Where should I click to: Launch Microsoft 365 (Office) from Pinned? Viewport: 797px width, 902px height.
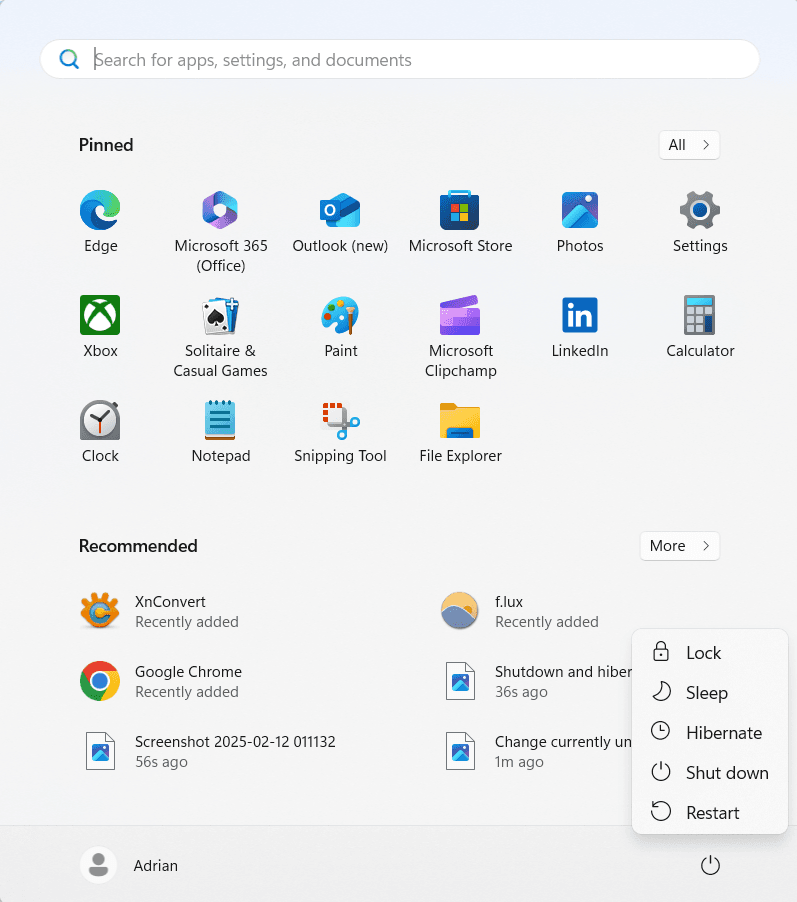pyautogui.click(x=220, y=231)
